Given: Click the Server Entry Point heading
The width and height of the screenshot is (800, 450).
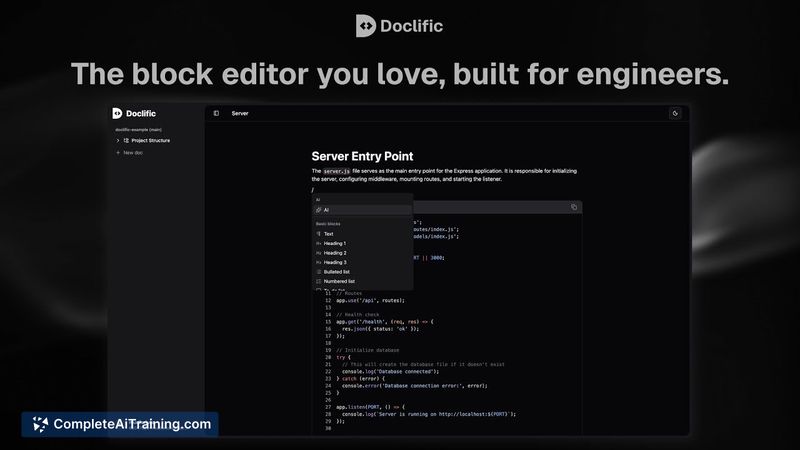Looking at the screenshot, I should click(x=362, y=156).
